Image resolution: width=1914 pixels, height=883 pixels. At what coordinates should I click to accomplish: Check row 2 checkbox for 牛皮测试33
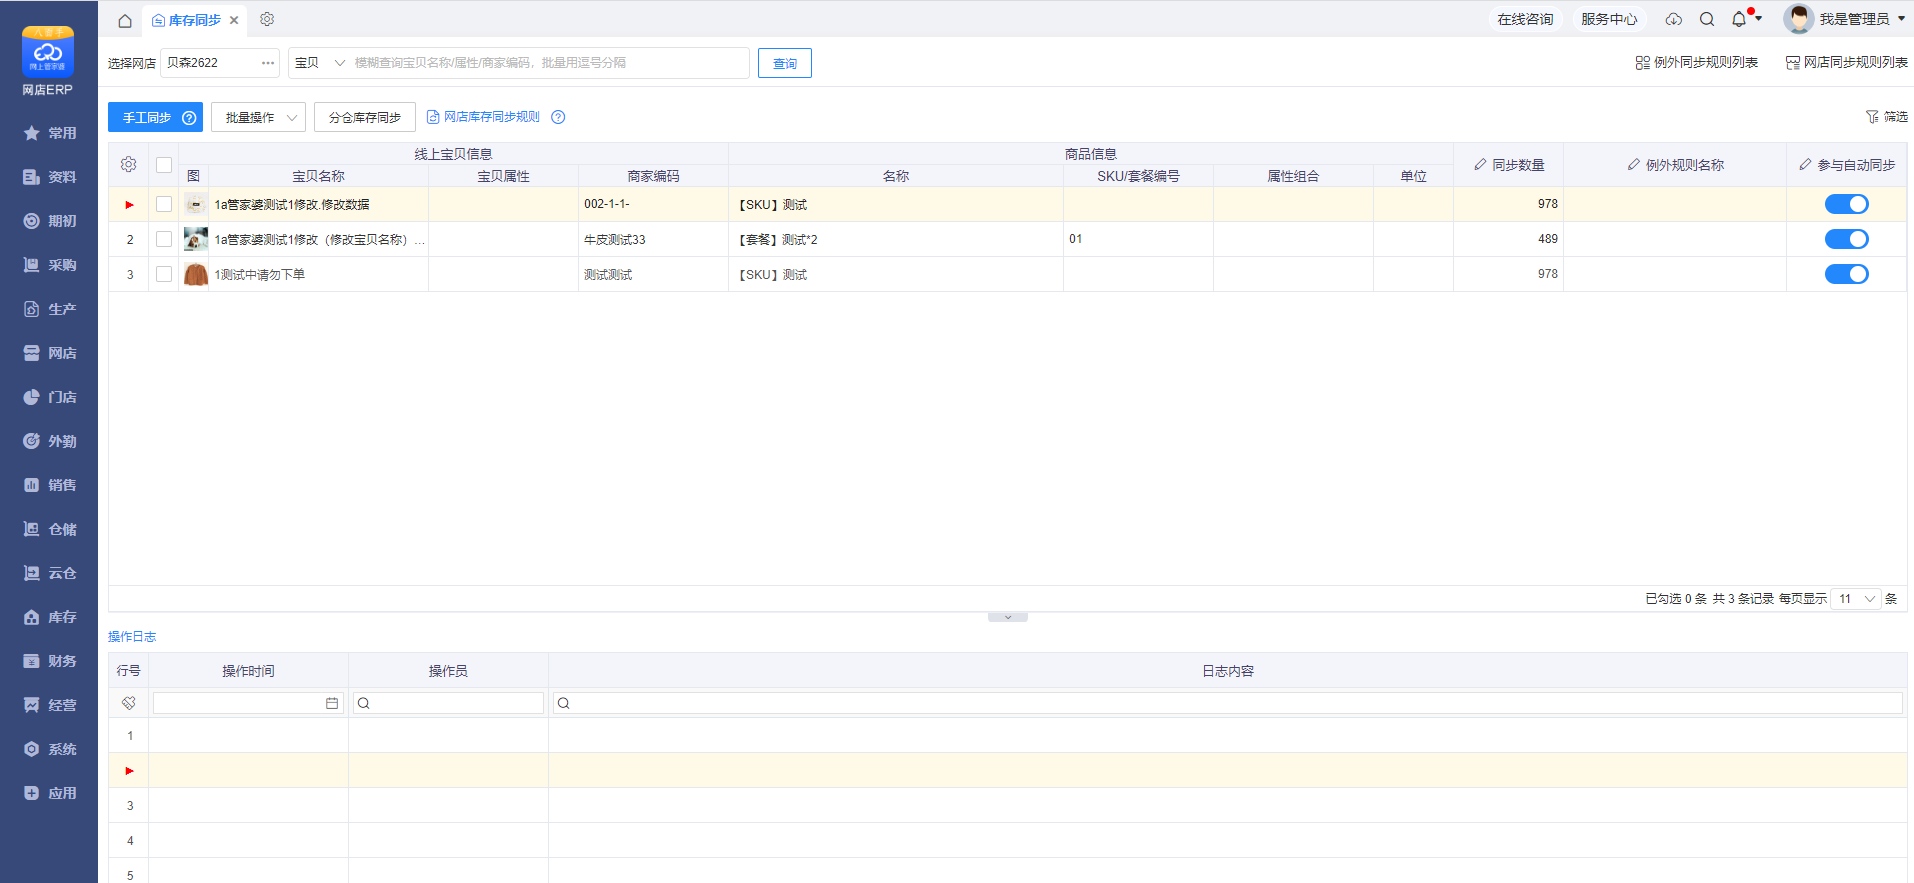[x=164, y=239]
